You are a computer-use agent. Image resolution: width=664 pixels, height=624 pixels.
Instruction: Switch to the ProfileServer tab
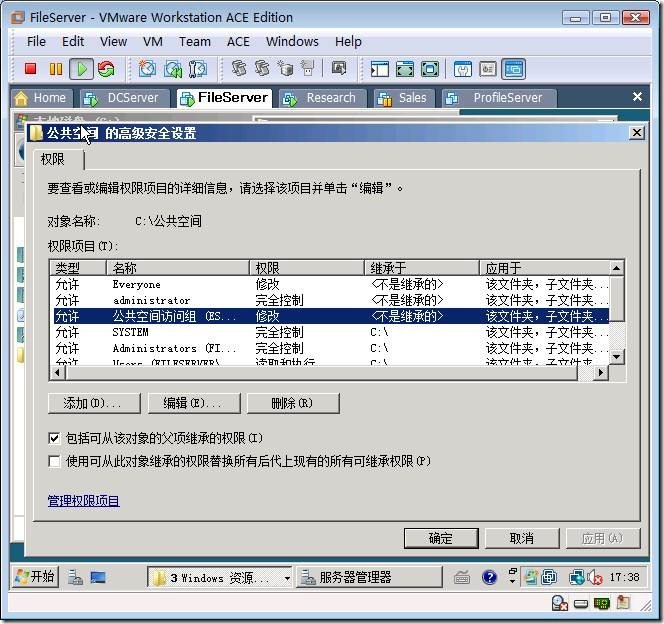point(499,98)
